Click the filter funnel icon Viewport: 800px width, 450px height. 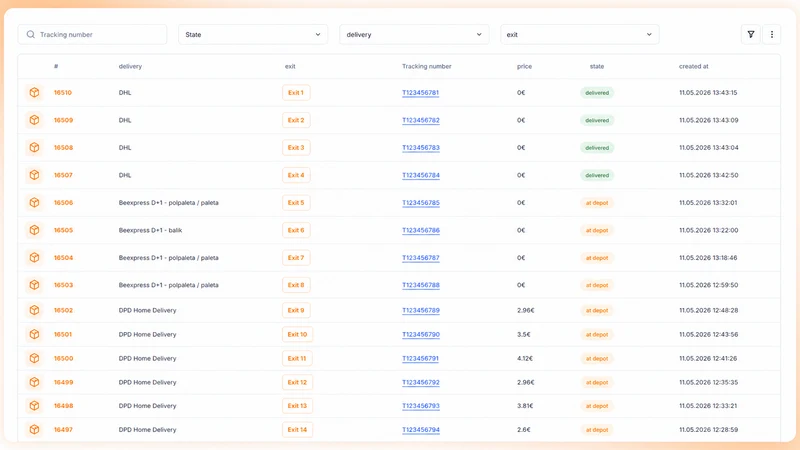751,35
